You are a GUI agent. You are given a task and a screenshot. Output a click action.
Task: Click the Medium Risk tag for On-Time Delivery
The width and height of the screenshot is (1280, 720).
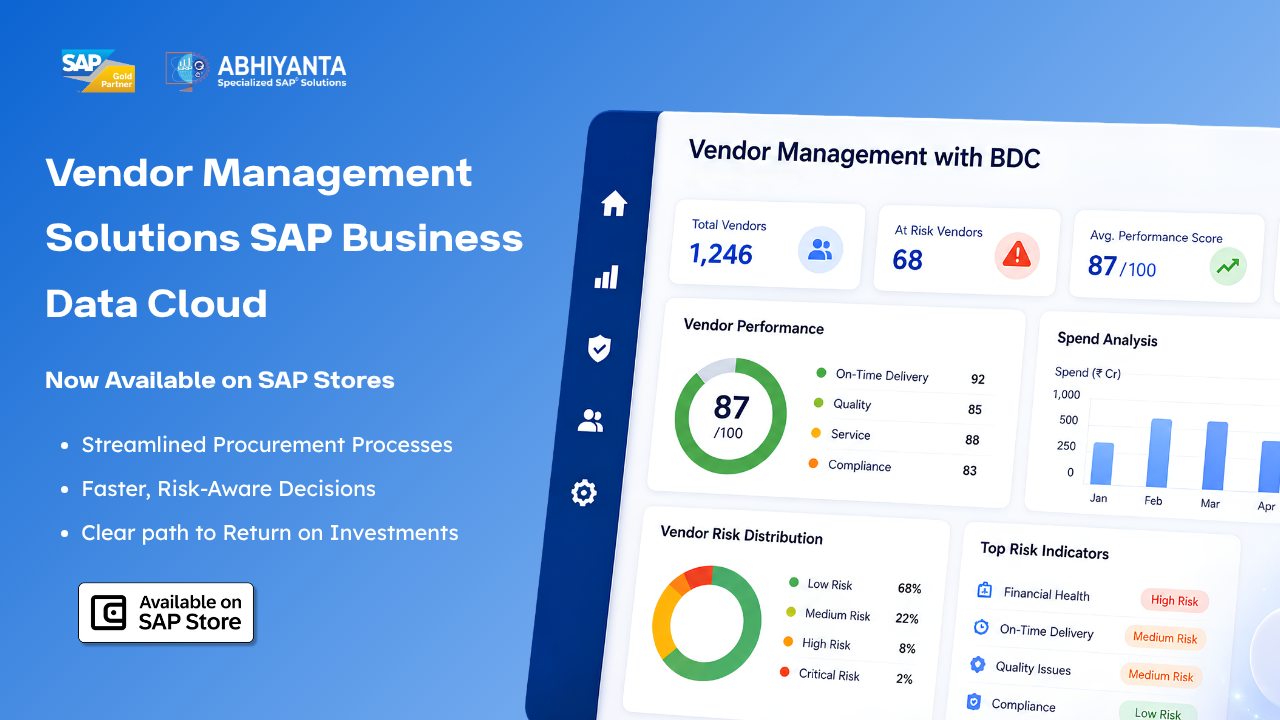pyautogui.click(x=1165, y=637)
